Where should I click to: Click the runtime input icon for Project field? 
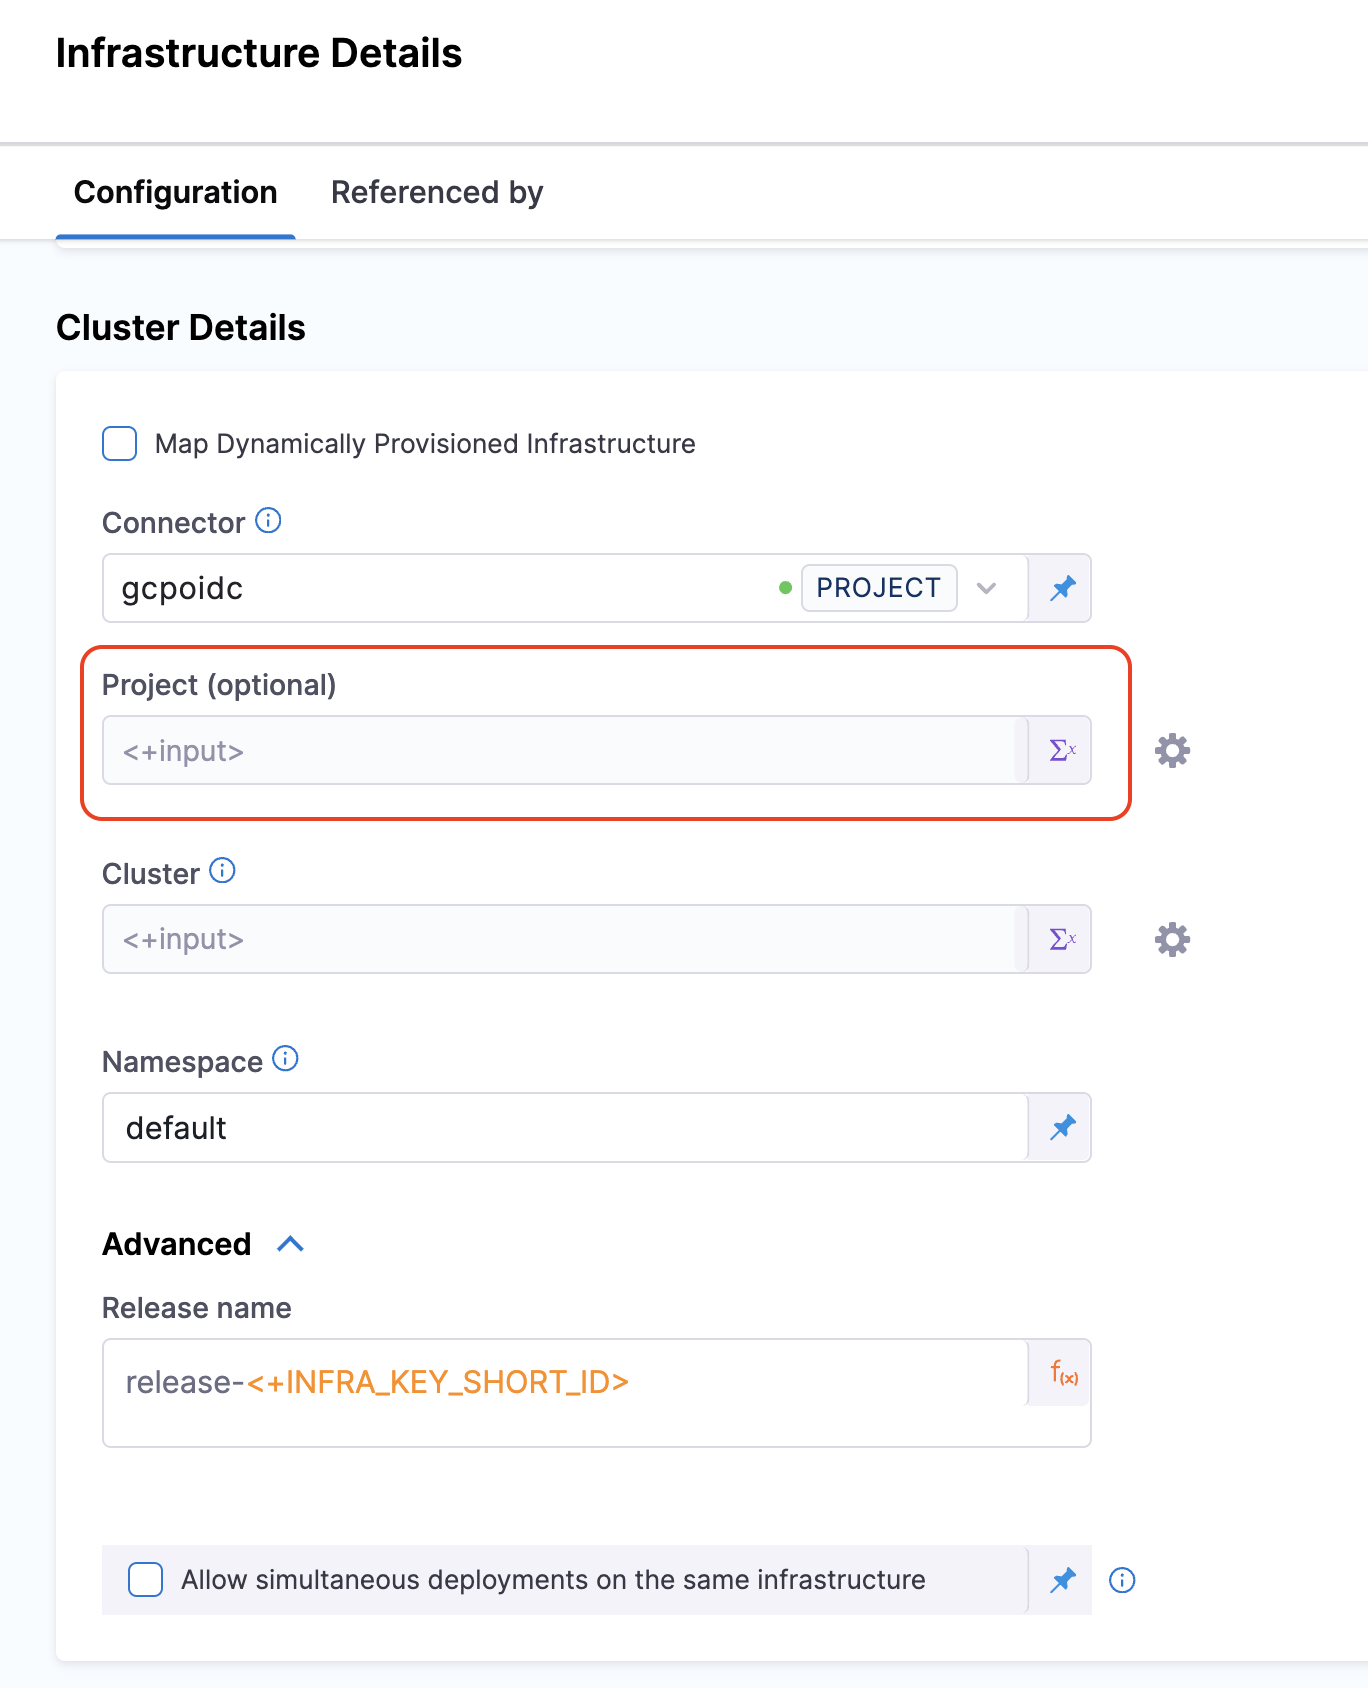point(1062,750)
